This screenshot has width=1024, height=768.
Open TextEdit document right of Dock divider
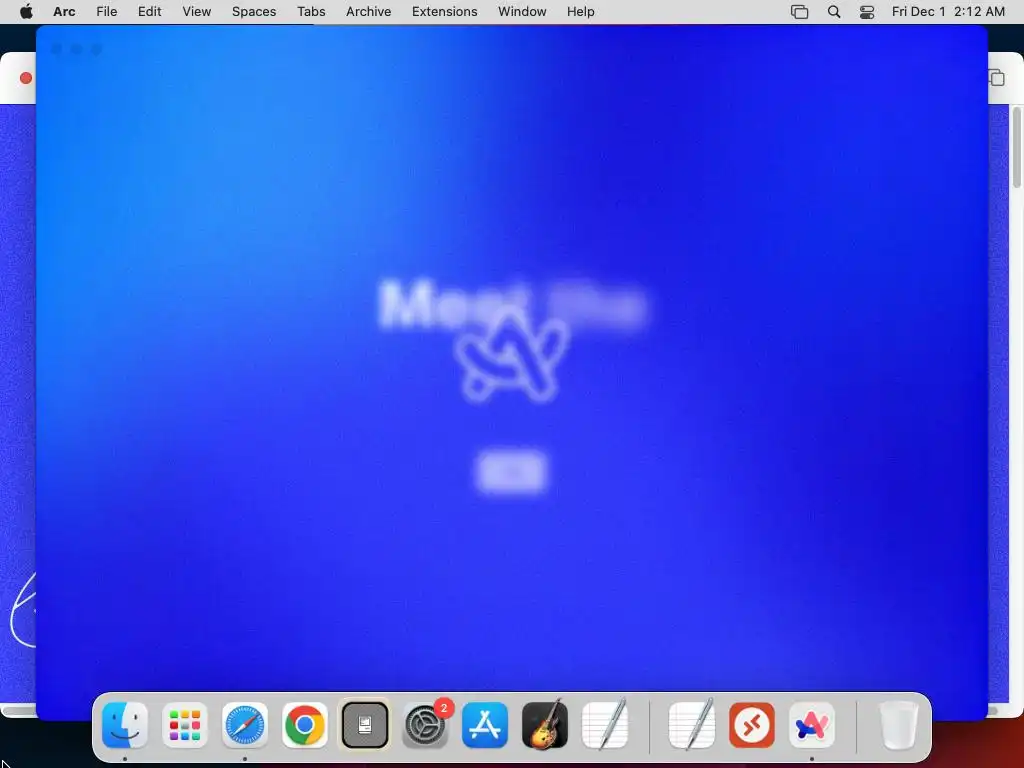click(692, 725)
